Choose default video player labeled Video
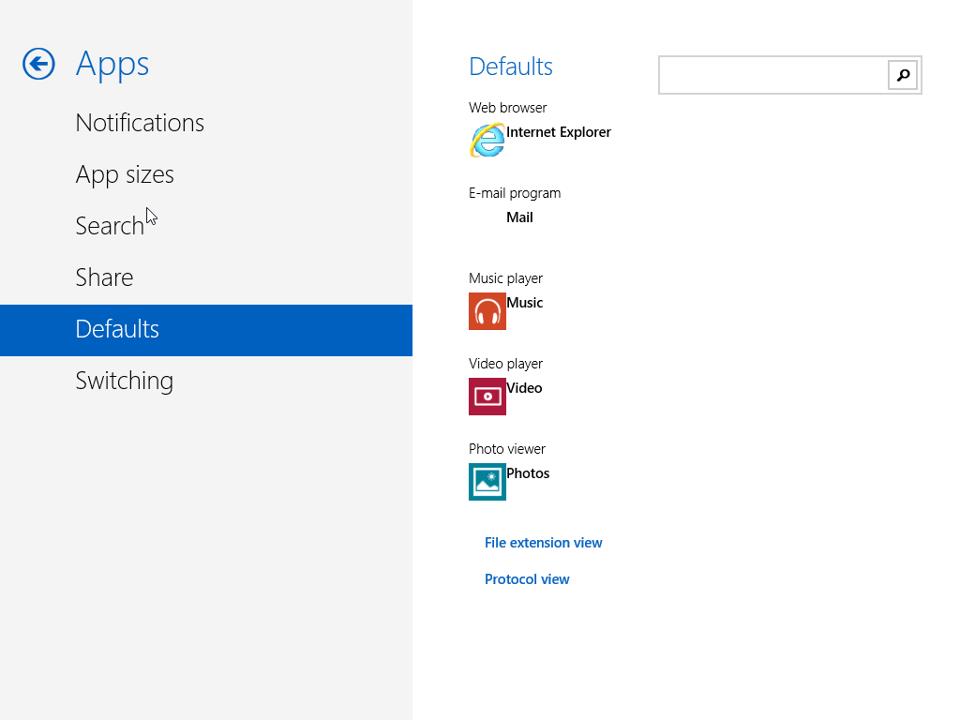 [x=524, y=388]
